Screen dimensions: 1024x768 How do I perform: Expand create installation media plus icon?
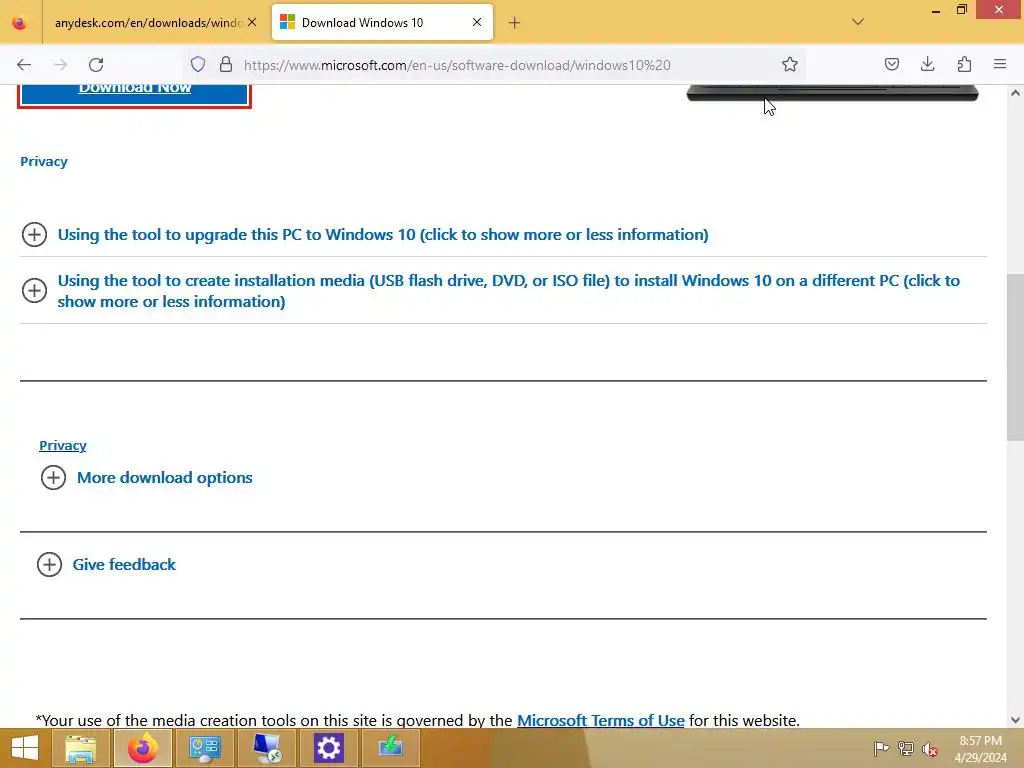point(35,291)
